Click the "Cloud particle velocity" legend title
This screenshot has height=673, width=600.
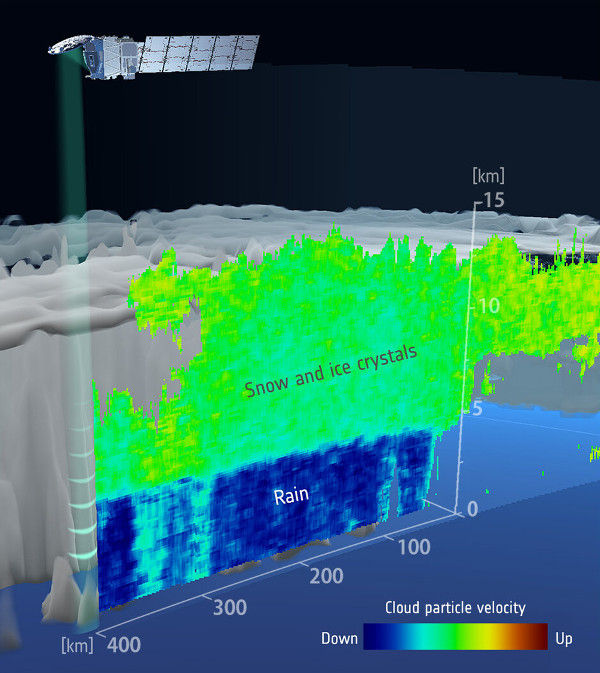coord(455,608)
